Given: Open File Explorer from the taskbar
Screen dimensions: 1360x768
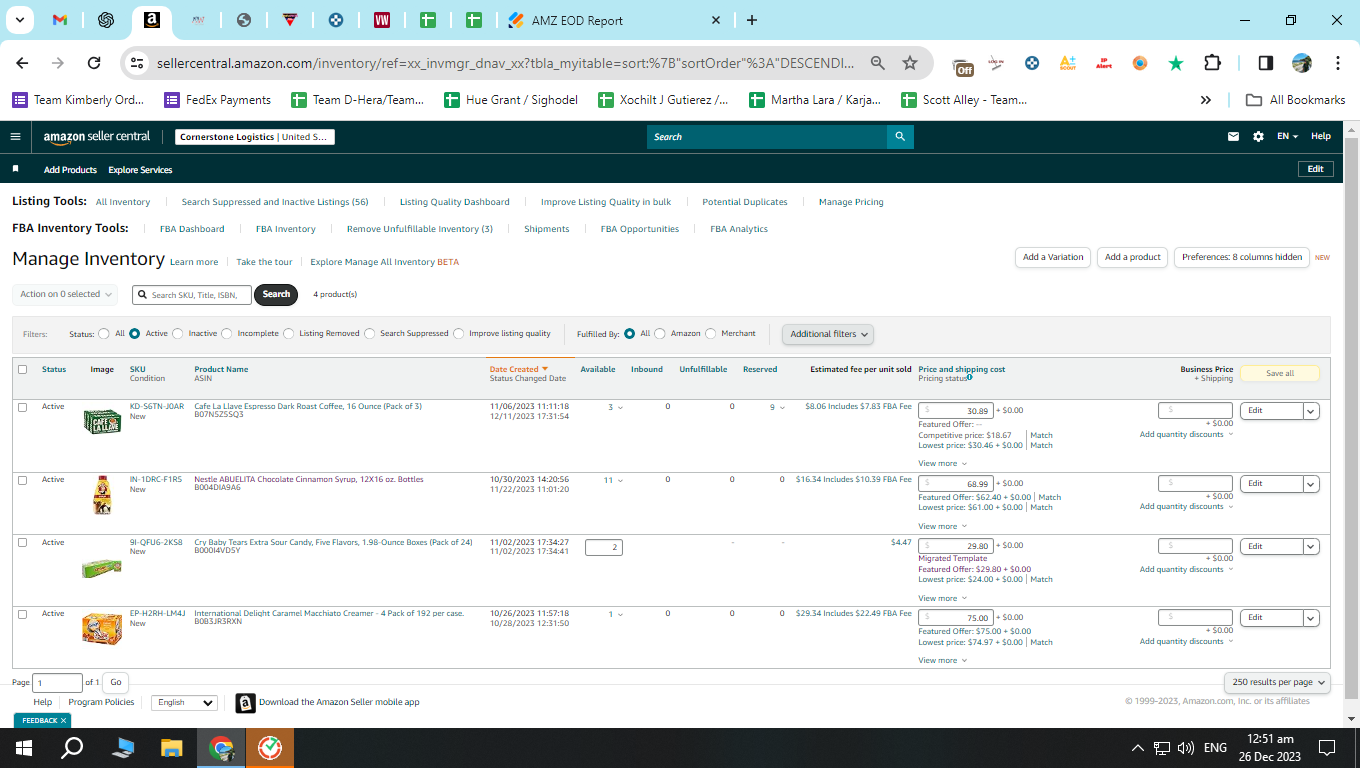Looking at the screenshot, I should (172, 747).
